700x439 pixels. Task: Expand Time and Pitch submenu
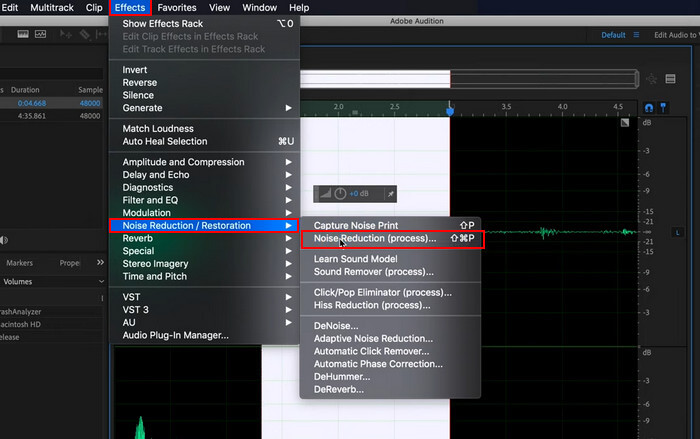tap(204, 276)
